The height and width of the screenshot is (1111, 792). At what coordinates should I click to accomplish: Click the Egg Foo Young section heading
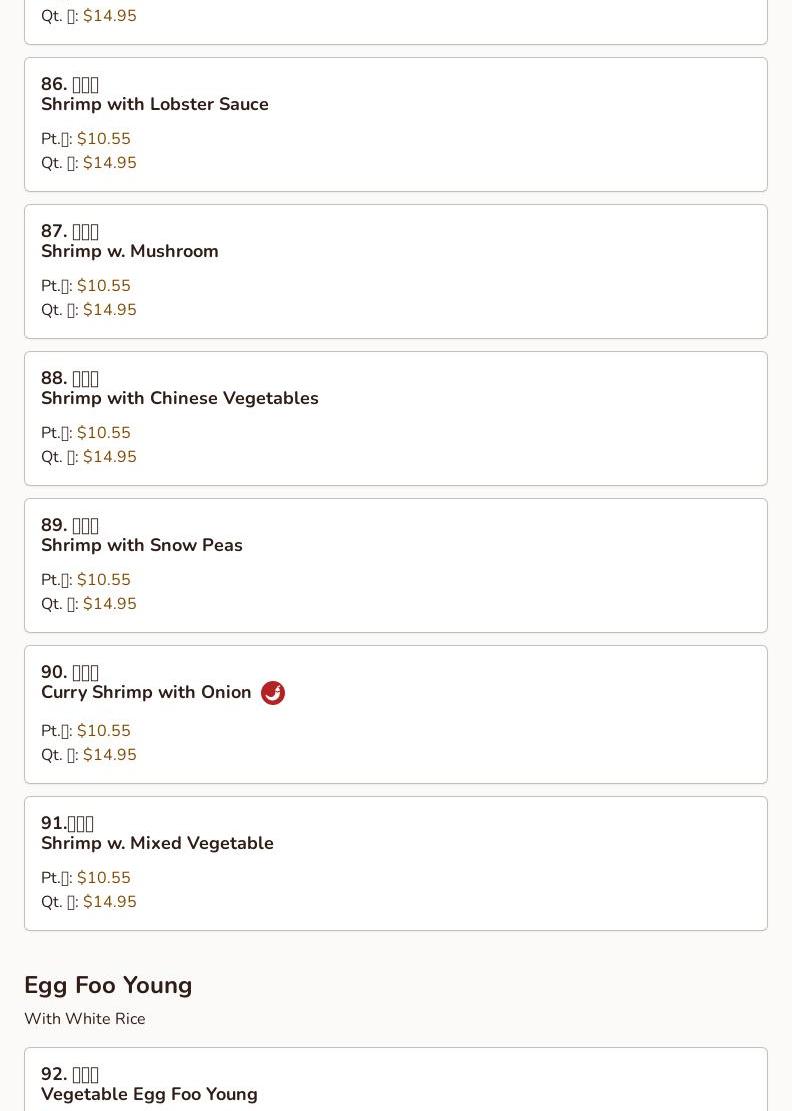(x=108, y=985)
